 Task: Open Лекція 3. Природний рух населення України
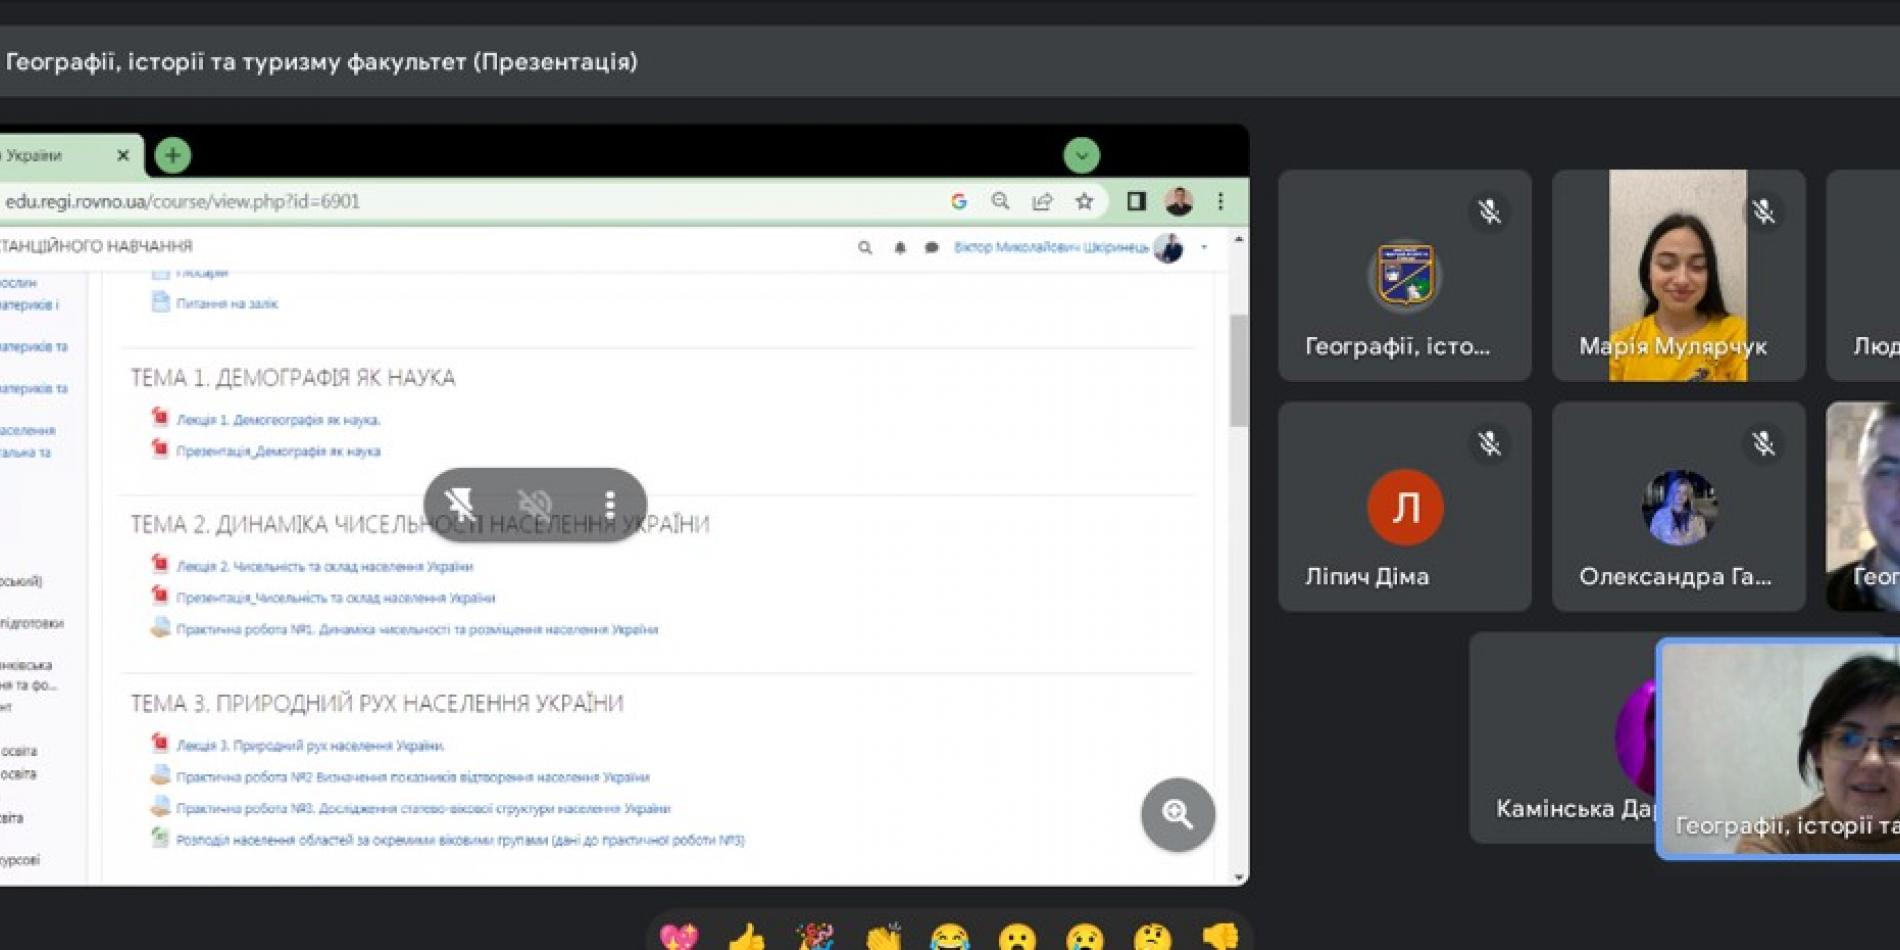point(310,745)
